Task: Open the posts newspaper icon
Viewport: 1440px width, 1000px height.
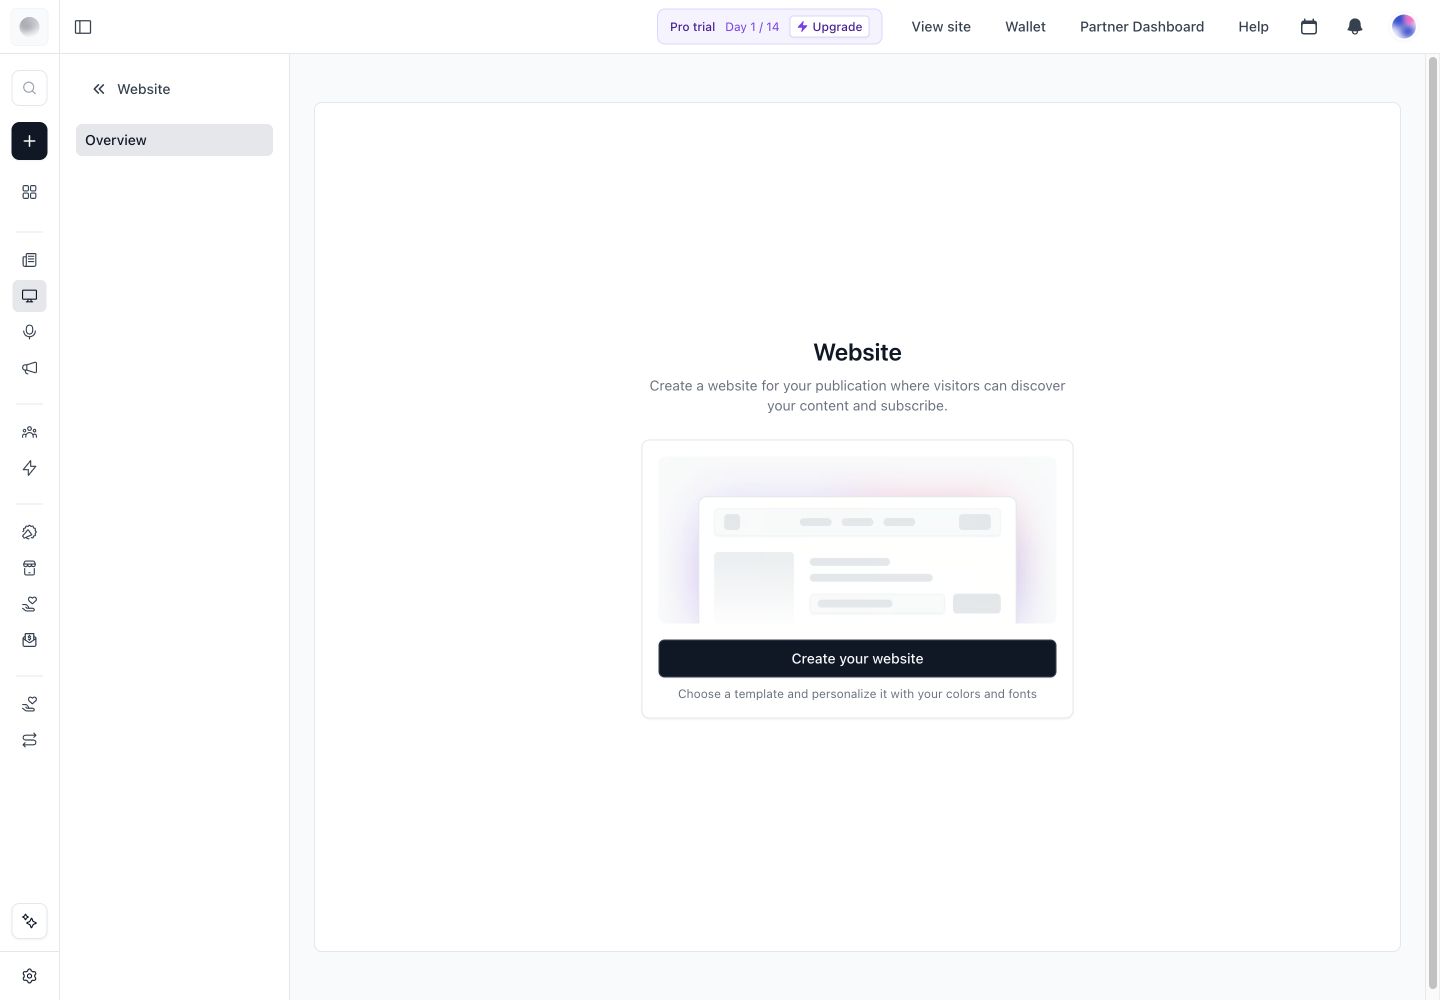Action: point(29,260)
